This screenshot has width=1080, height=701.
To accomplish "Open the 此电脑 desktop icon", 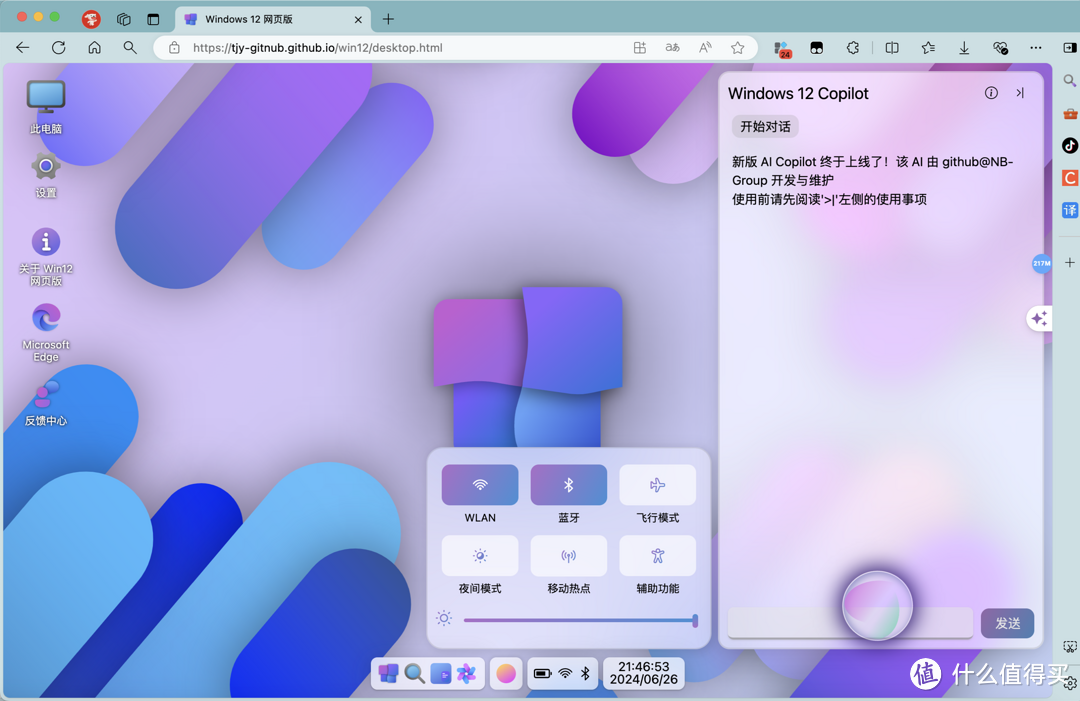I will [x=45, y=106].
